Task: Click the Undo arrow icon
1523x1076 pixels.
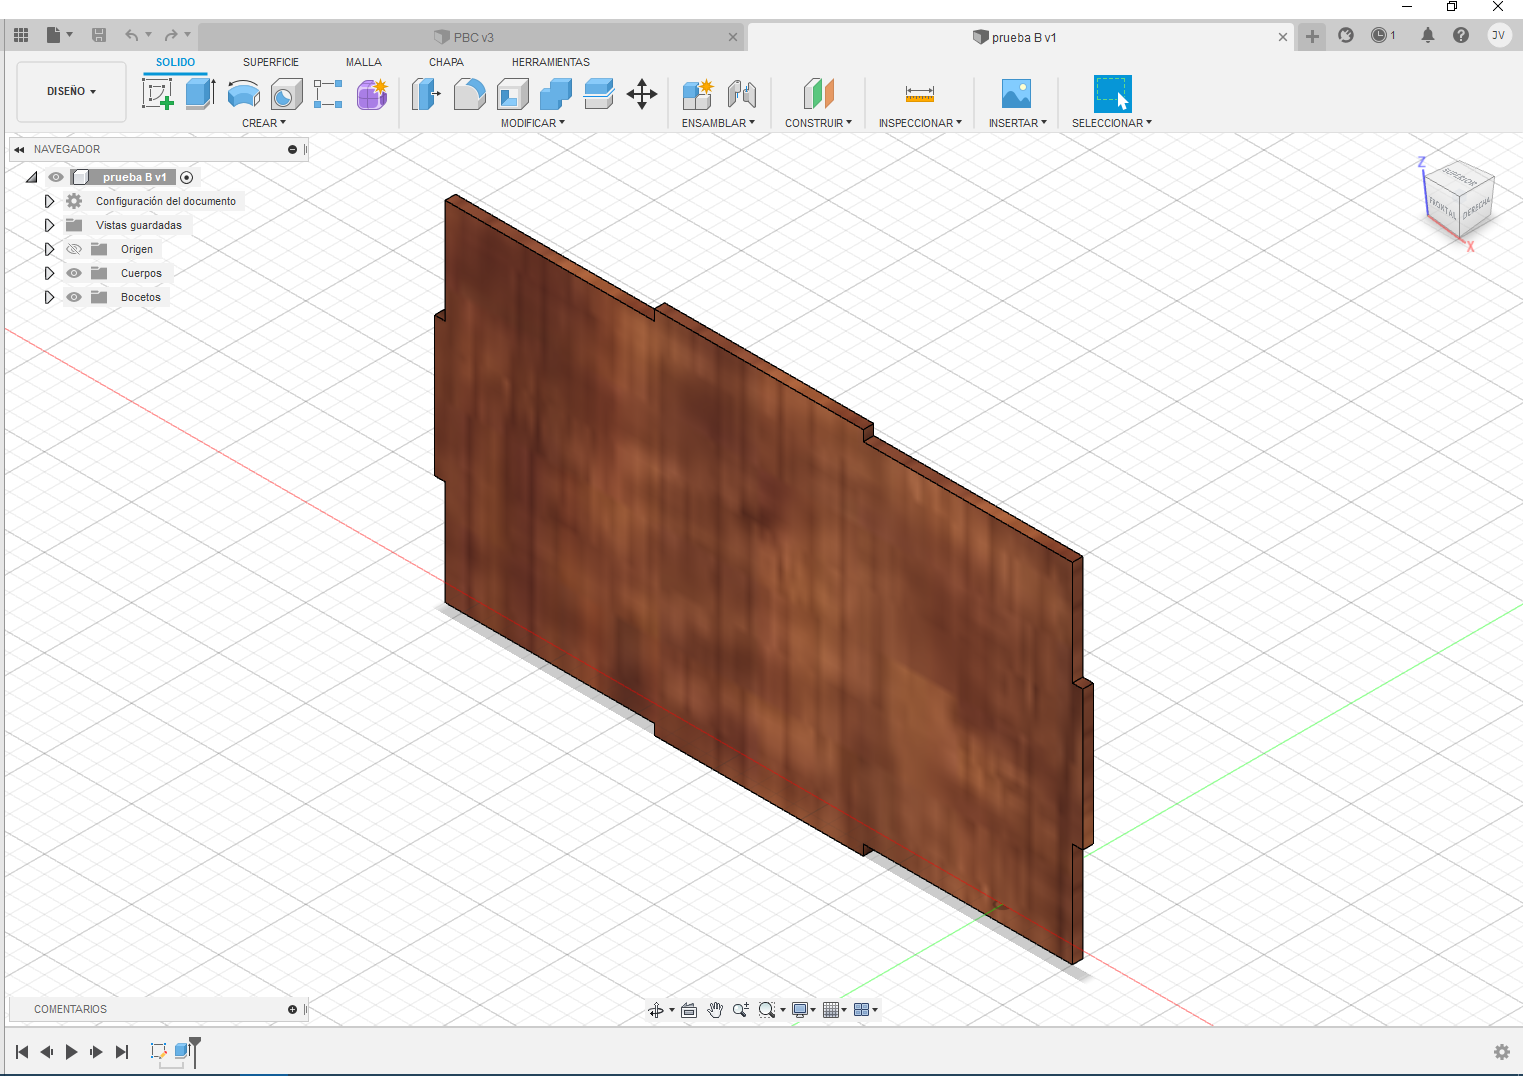Action: (132, 35)
